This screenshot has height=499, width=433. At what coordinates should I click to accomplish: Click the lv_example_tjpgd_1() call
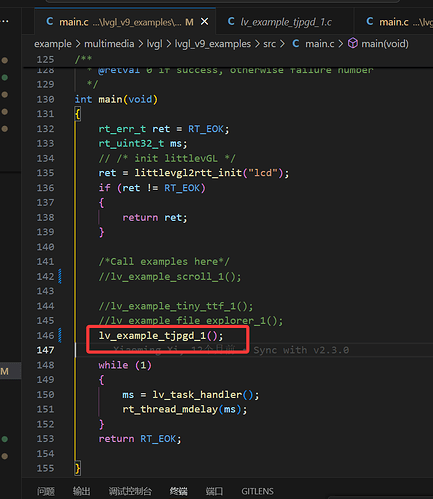click(x=161, y=336)
